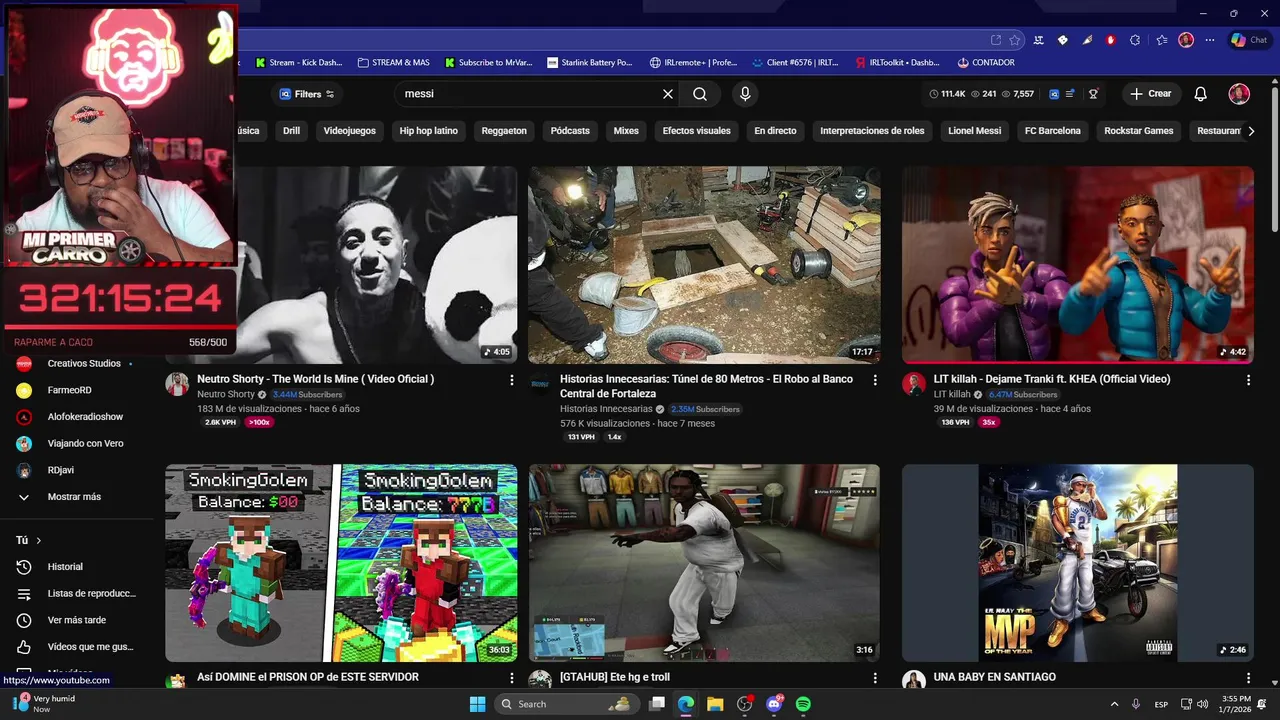Select the Hip hop latino chip

(x=428, y=131)
